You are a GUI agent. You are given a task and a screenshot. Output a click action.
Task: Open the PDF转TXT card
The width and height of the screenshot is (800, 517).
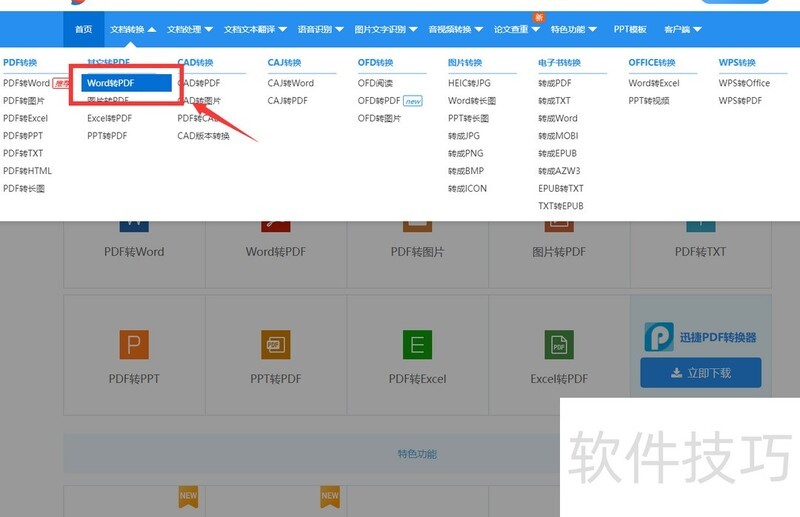[701, 252]
